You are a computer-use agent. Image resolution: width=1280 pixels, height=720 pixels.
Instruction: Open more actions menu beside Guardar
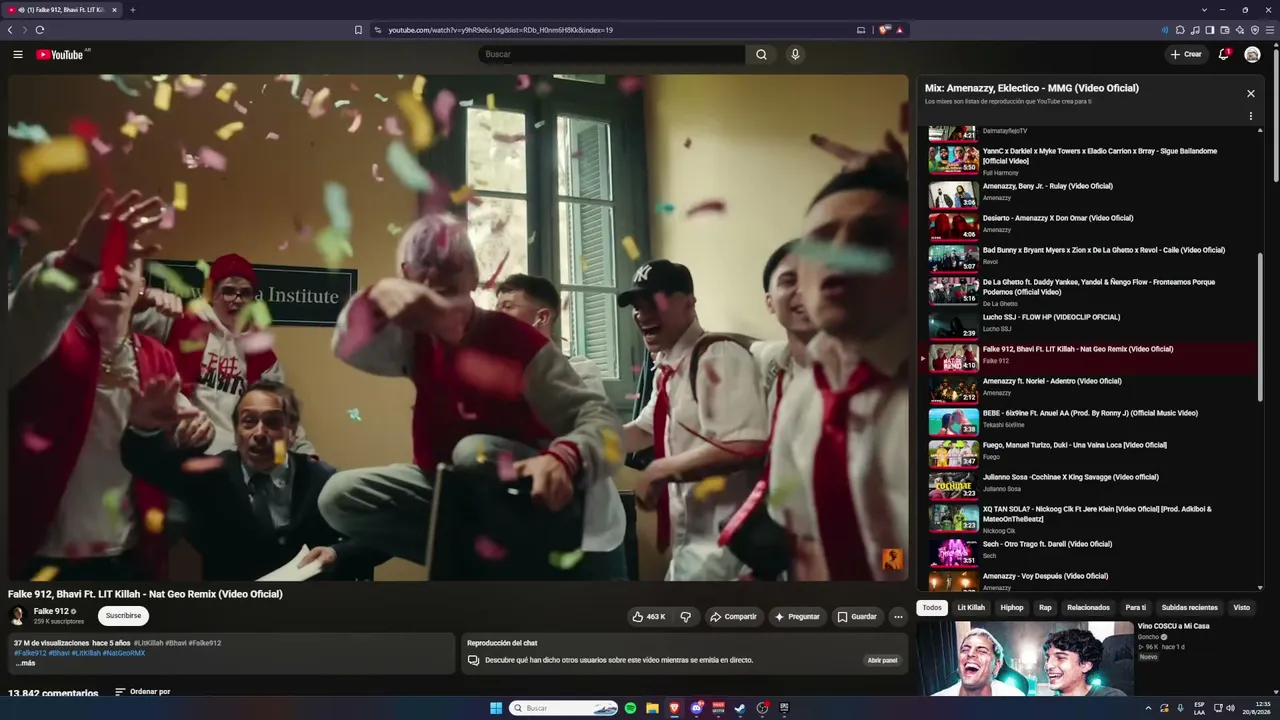898,617
